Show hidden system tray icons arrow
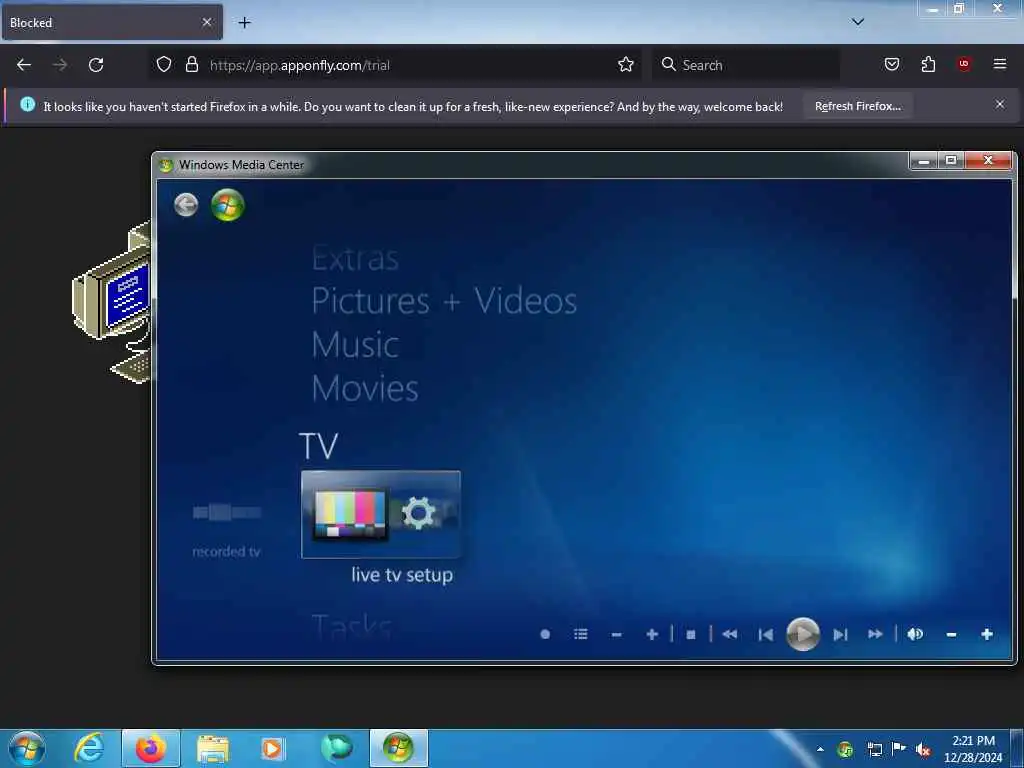The image size is (1024, 768). 820,749
